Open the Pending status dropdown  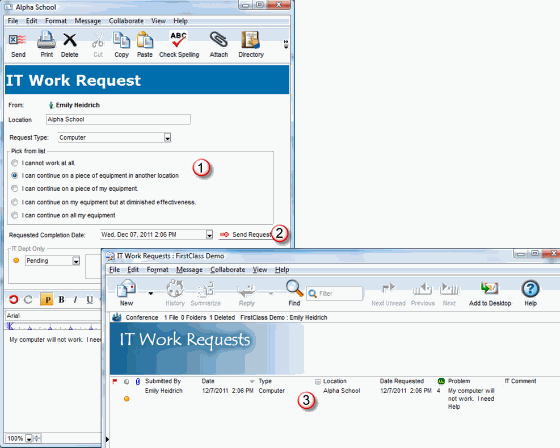tap(76, 261)
